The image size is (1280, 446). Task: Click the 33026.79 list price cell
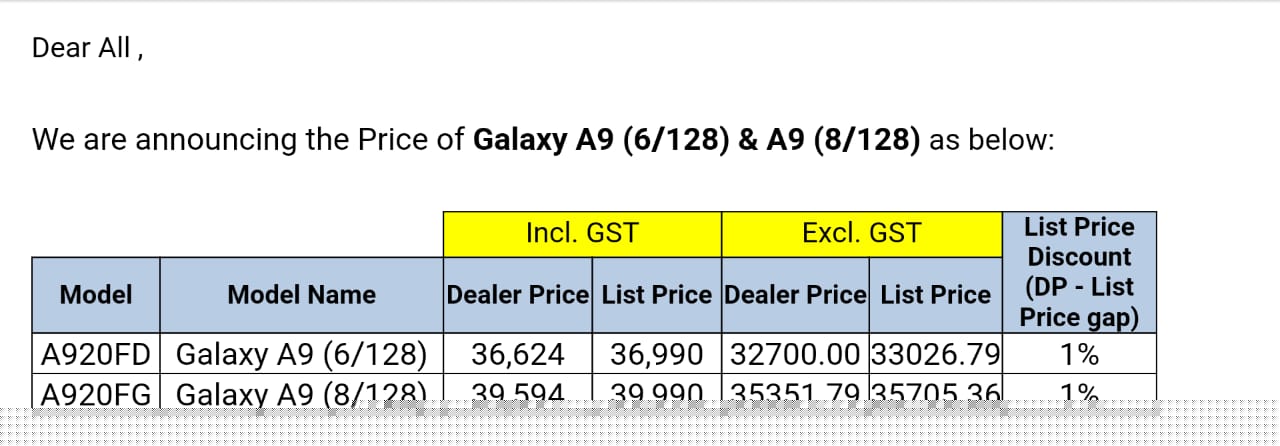point(935,354)
